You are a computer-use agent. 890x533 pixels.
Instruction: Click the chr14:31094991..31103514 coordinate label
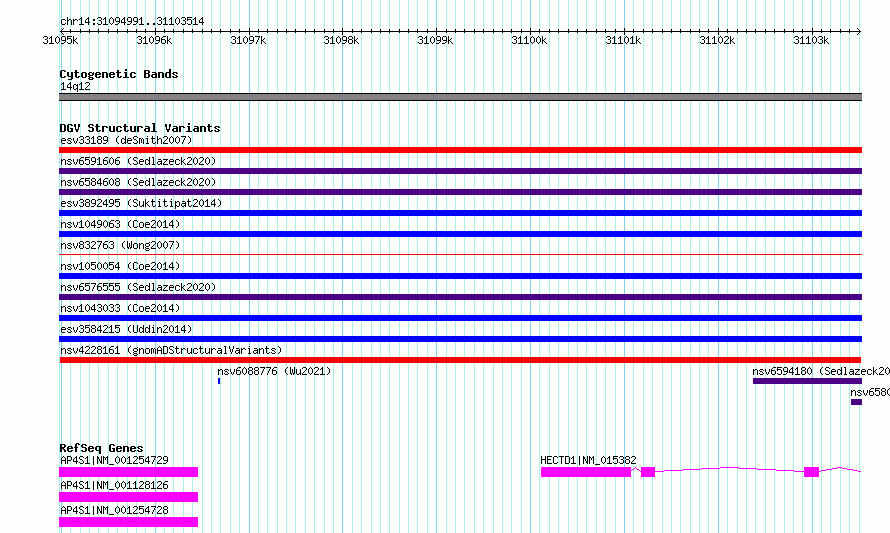pyautogui.click(x=132, y=22)
